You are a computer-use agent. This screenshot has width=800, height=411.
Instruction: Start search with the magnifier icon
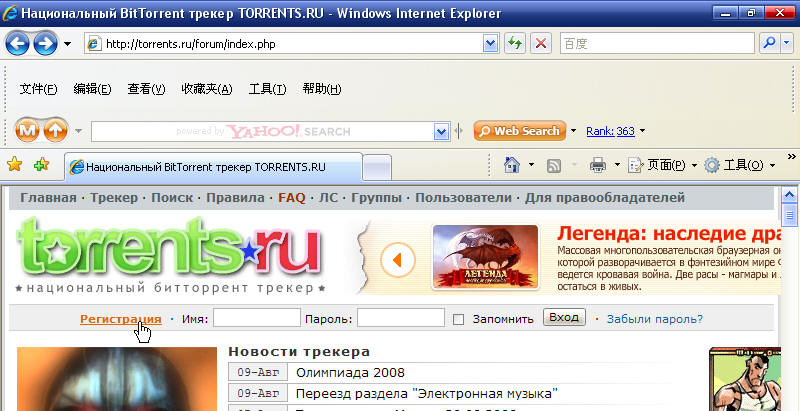pos(768,44)
